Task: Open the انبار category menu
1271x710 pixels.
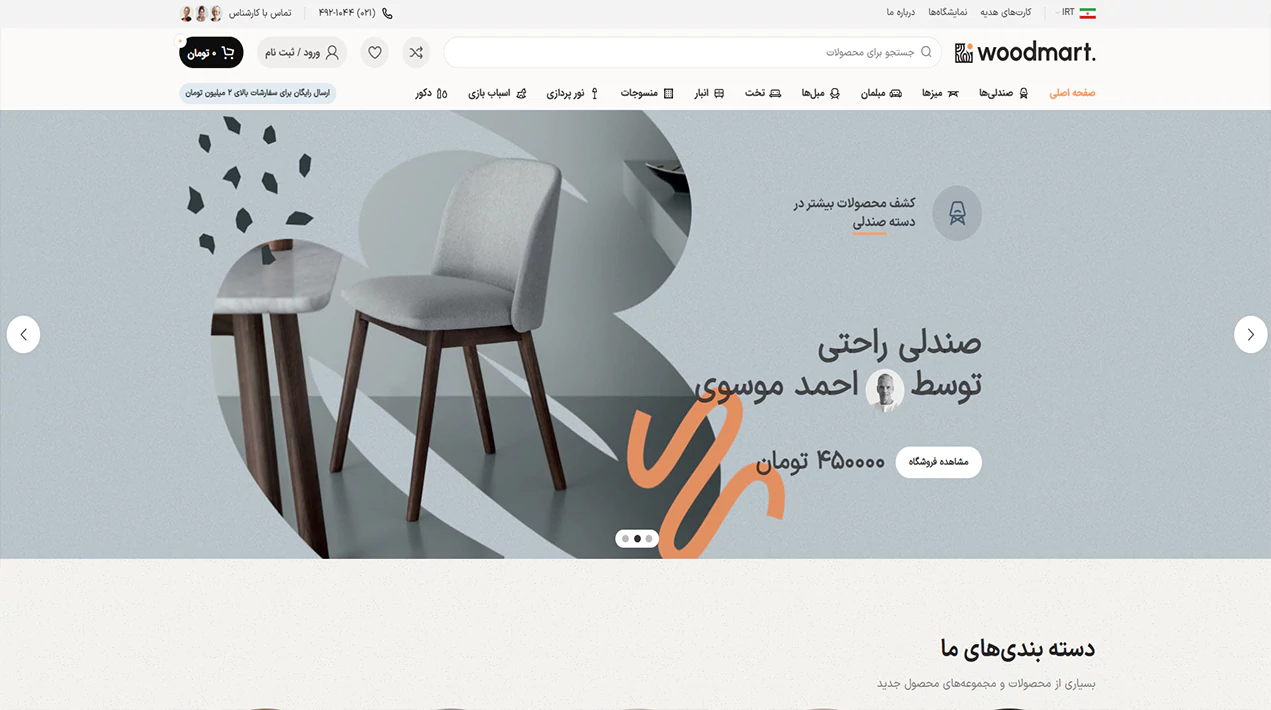Action: [710, 93]
